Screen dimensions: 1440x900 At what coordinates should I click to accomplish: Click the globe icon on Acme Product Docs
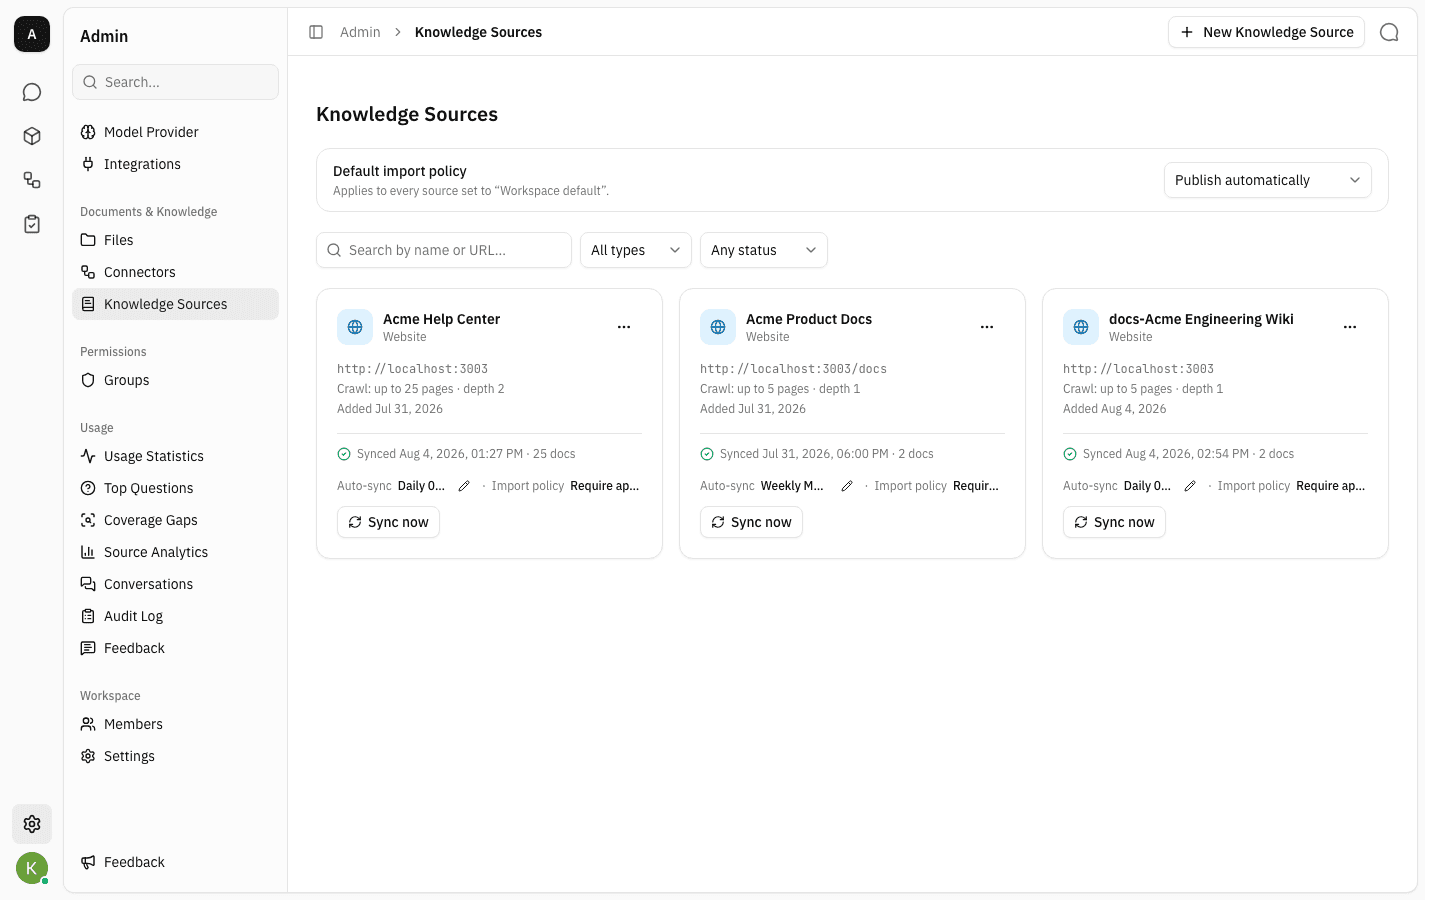tap(718, 327)
